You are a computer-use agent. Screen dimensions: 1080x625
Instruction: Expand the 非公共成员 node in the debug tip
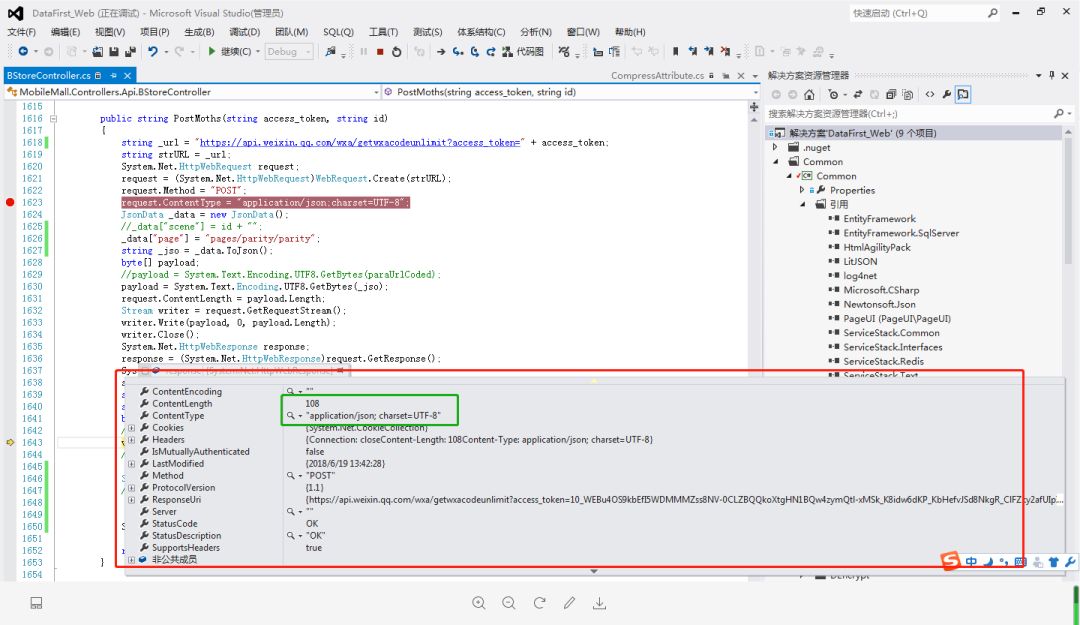click(132, 560)
